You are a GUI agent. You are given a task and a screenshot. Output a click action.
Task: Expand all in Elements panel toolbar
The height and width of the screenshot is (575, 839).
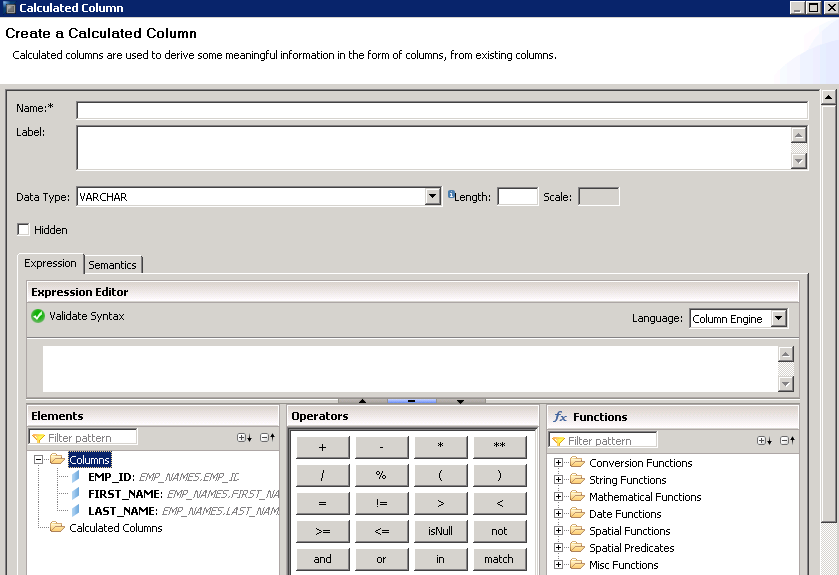pos(245,438)
